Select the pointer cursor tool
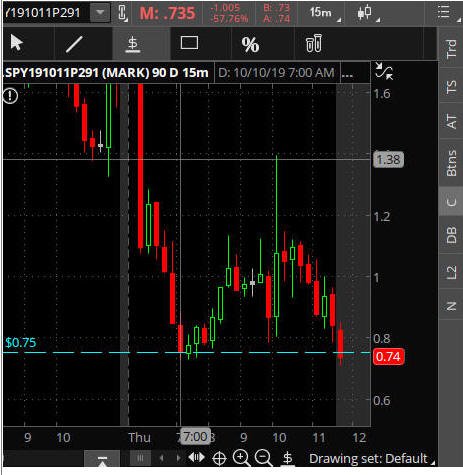463x475 pixels. click(16, 43)
